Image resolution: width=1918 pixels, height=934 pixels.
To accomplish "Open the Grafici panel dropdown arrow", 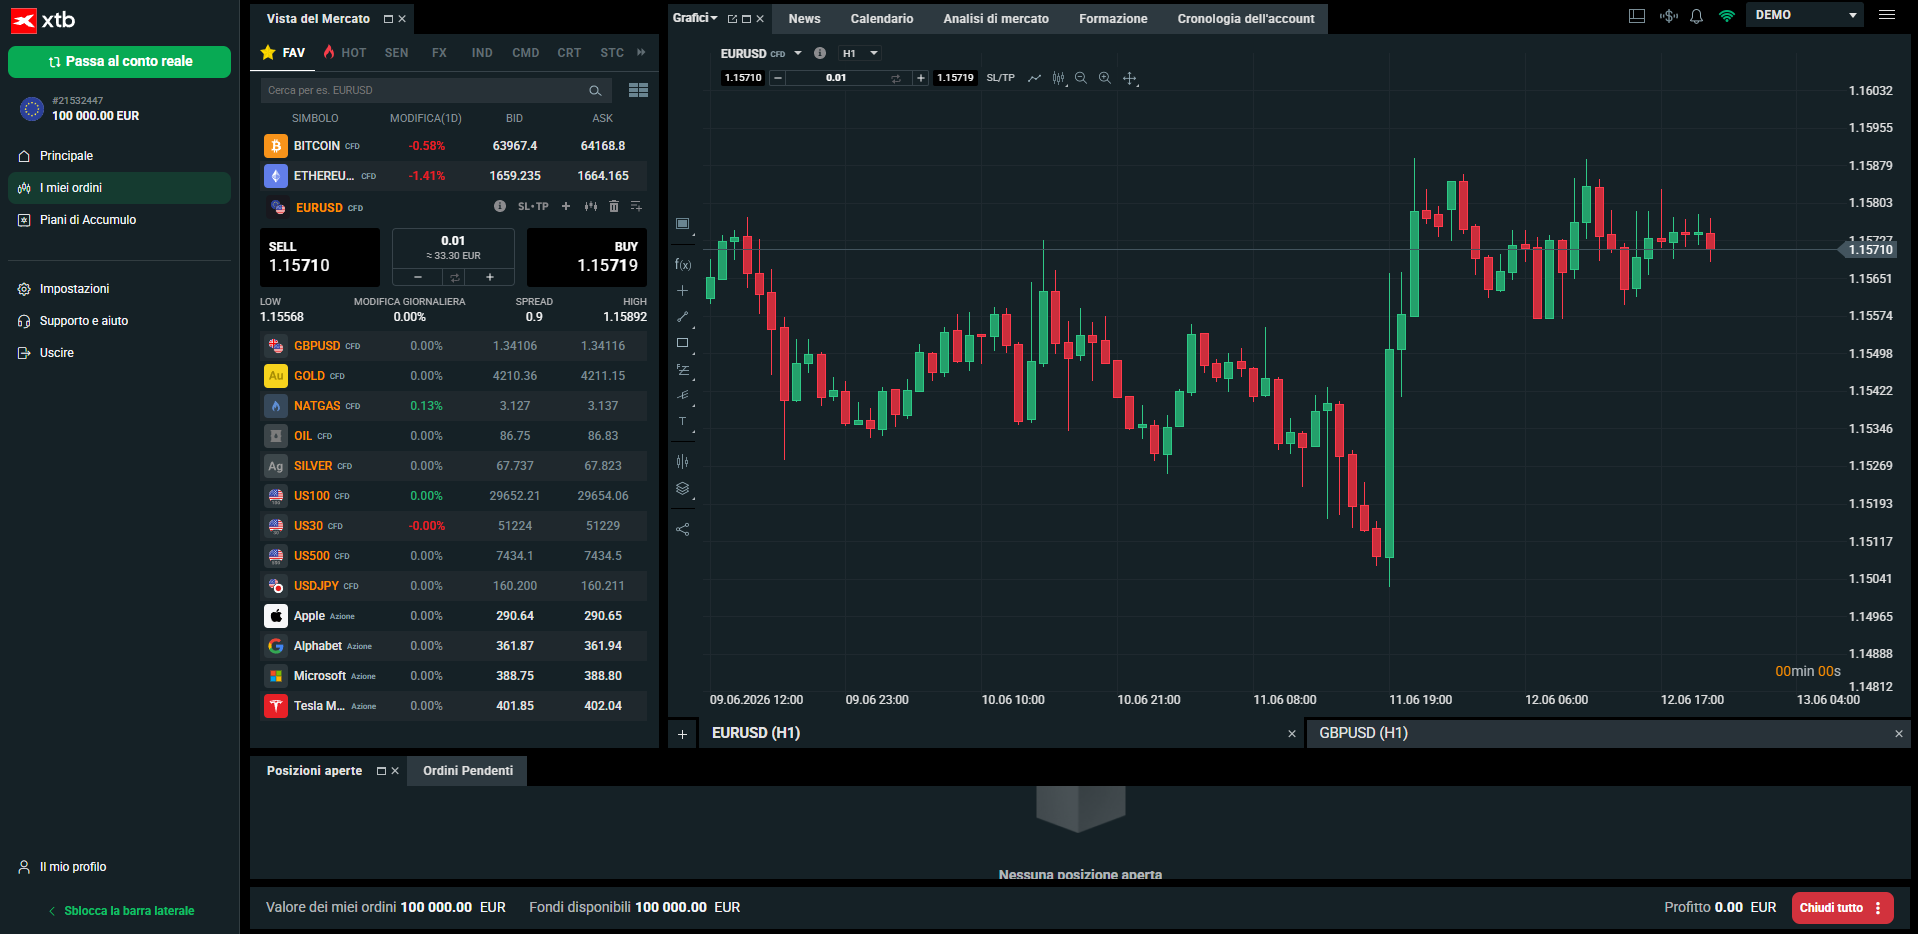I will (x=714, y=18).
